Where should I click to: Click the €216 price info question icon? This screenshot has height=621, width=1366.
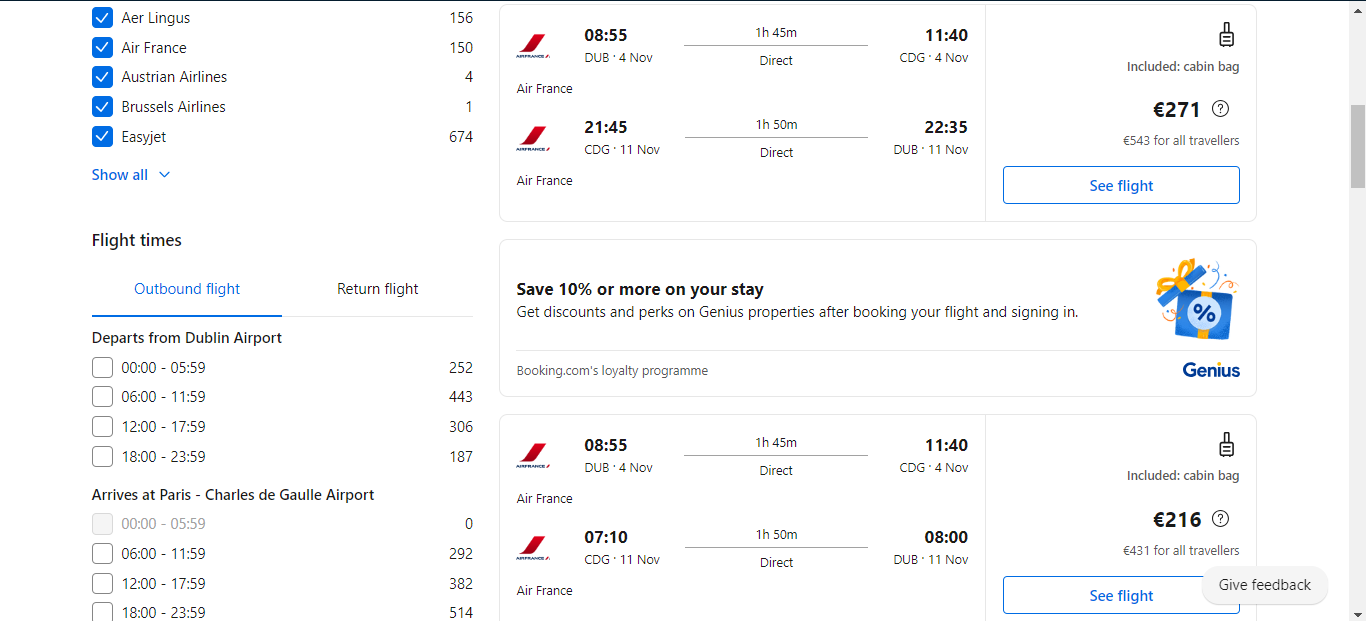click(1220, 519)
